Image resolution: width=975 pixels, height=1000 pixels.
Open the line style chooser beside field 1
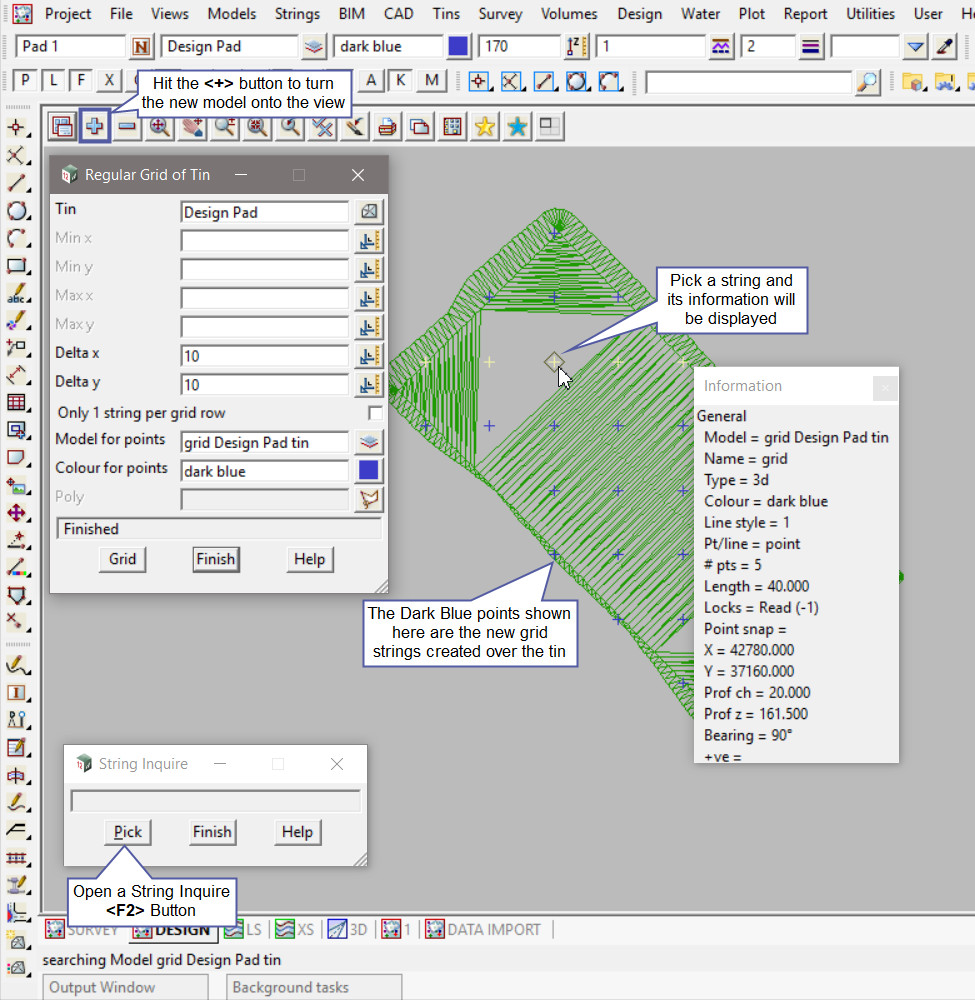(721, 46)
